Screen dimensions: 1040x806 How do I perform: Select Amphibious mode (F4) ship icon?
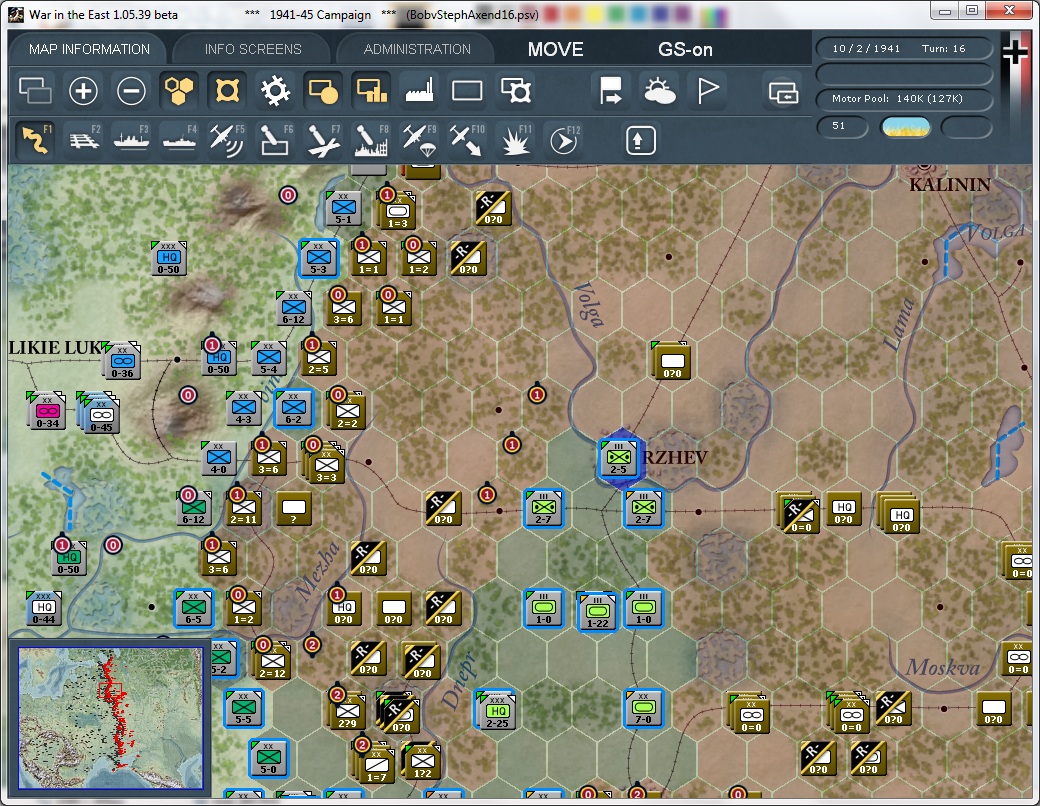click(x=179, y=139)
